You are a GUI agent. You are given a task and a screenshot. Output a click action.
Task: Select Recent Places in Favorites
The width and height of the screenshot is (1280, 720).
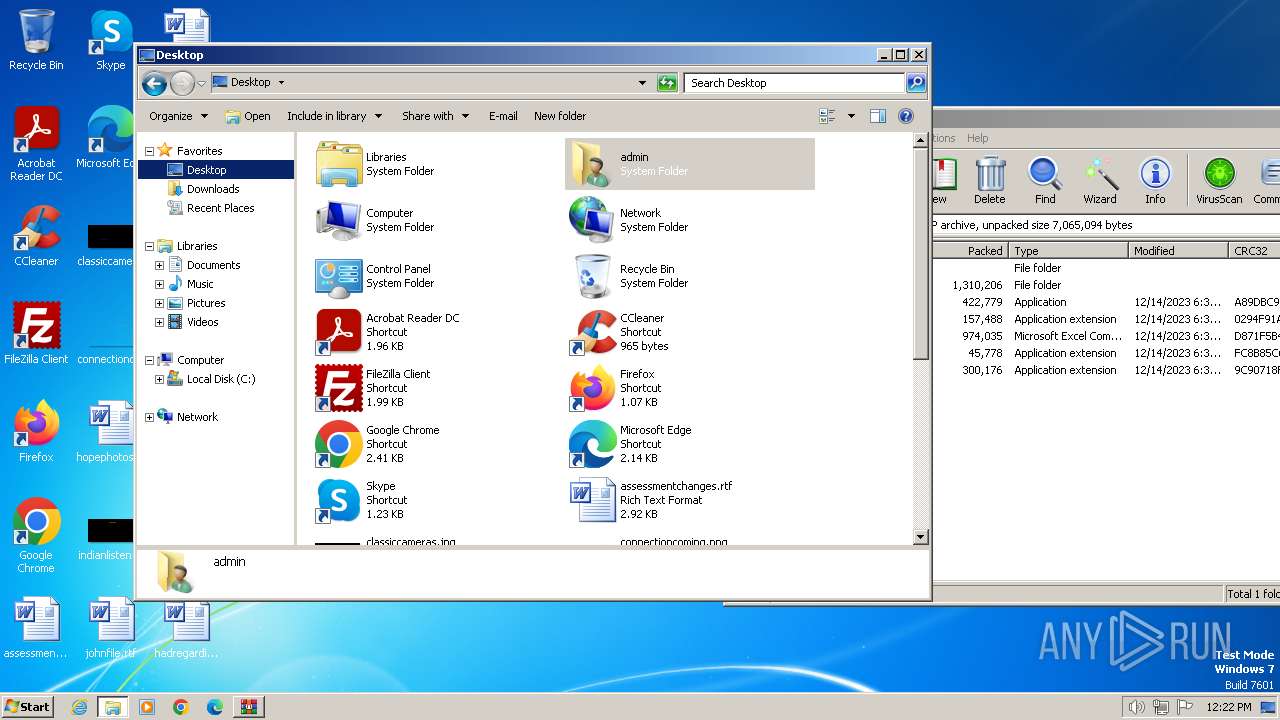point(220,208)
